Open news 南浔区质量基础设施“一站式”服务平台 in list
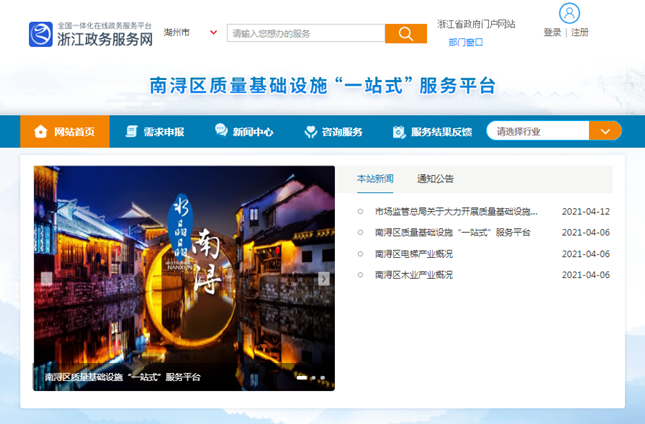This screenshot has height=424, width=645. pos(452,232)
